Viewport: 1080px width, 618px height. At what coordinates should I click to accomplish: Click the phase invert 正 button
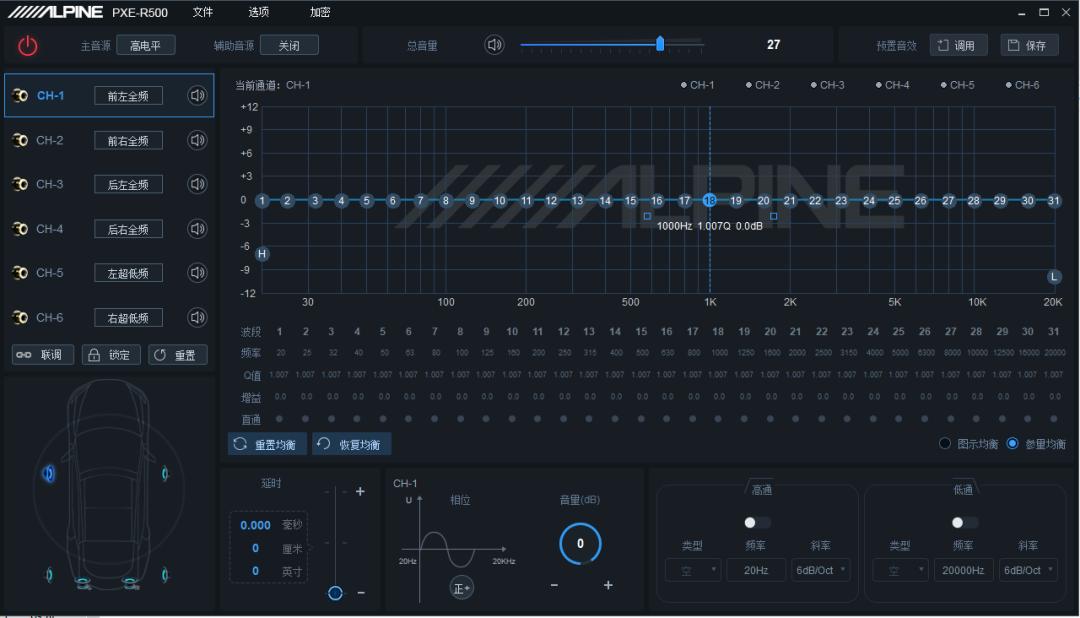(x=461, y=588)
